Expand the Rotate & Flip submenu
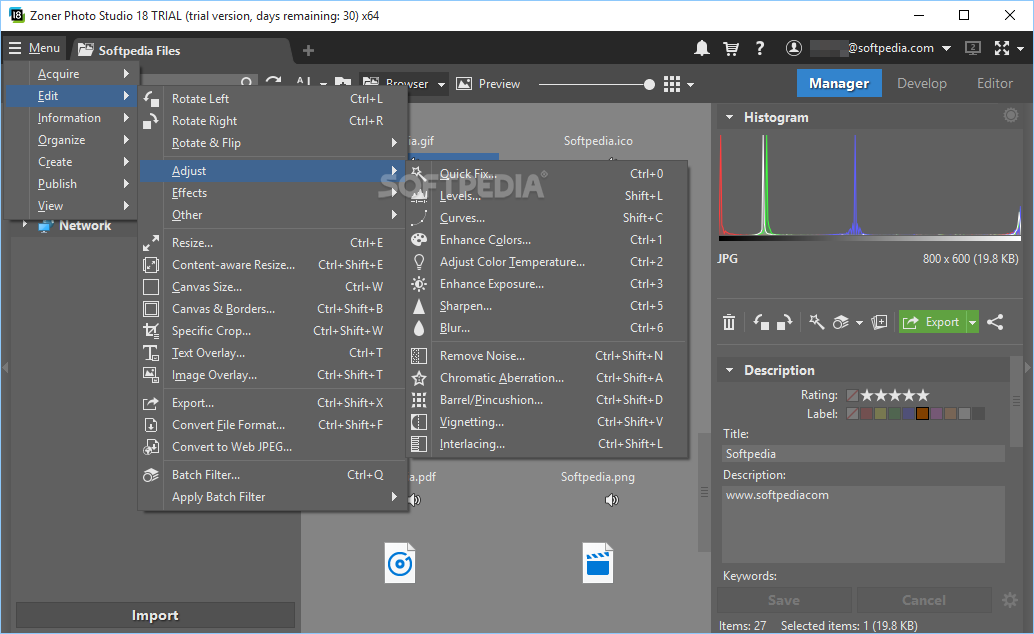1034x634 pixels. (272, 143)
